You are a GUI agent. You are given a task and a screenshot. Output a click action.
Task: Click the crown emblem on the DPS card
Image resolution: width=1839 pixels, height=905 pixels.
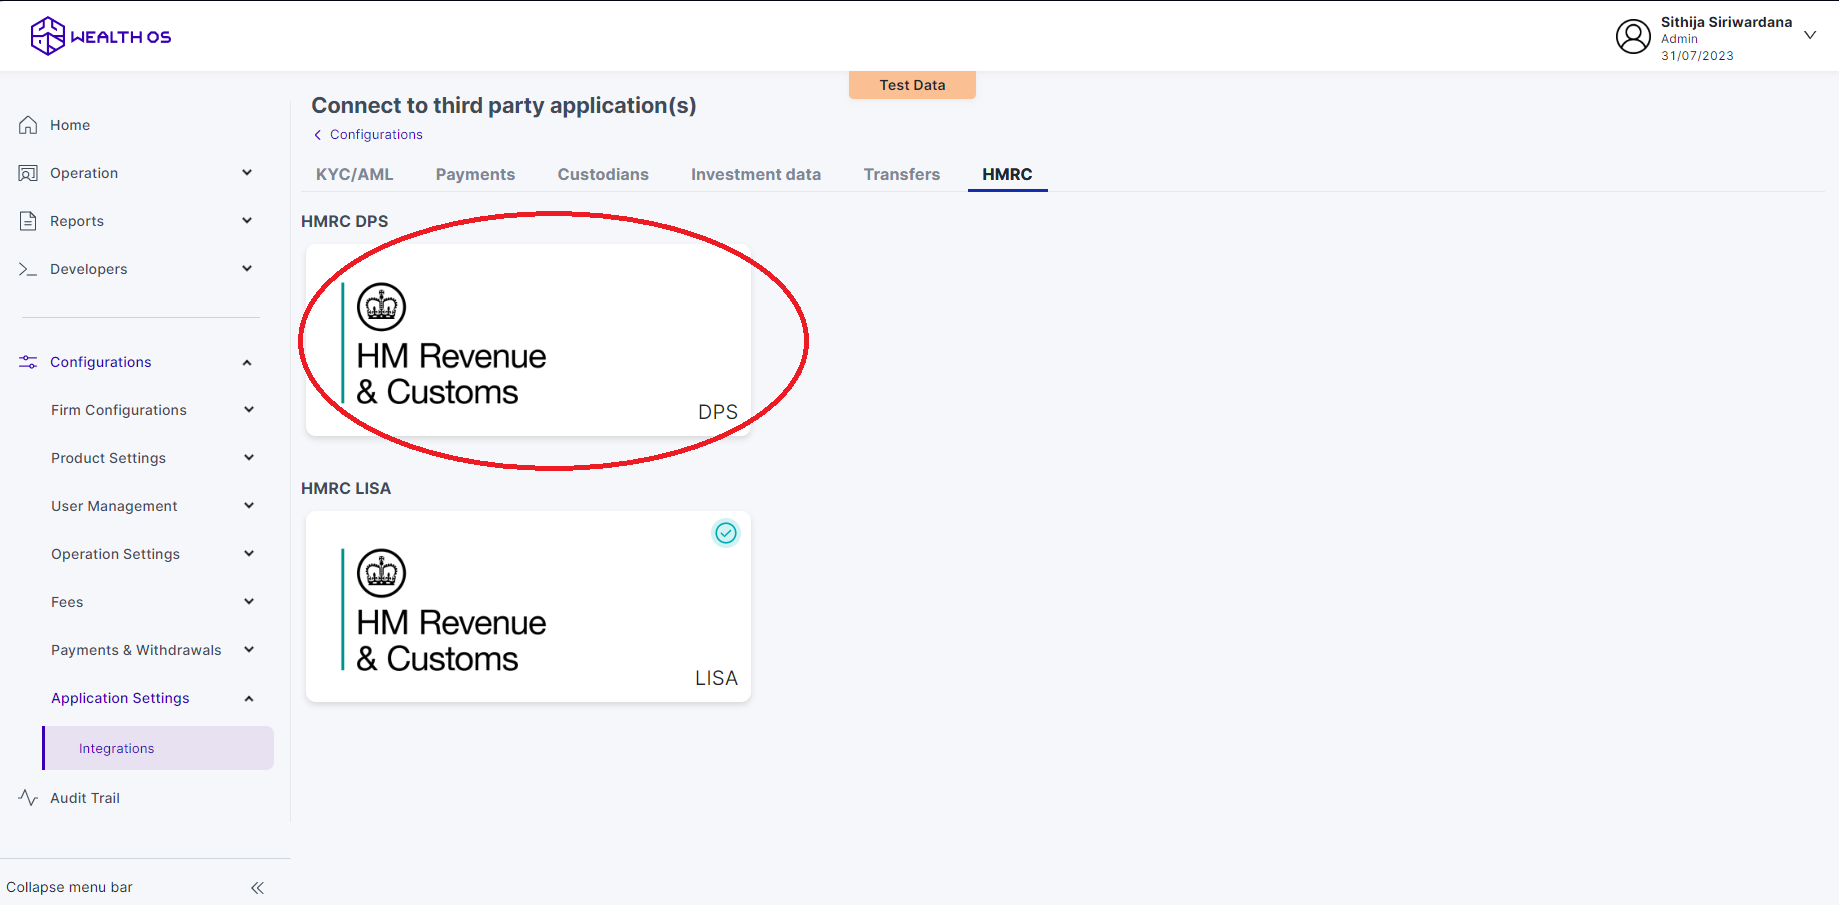pos(381,307)
